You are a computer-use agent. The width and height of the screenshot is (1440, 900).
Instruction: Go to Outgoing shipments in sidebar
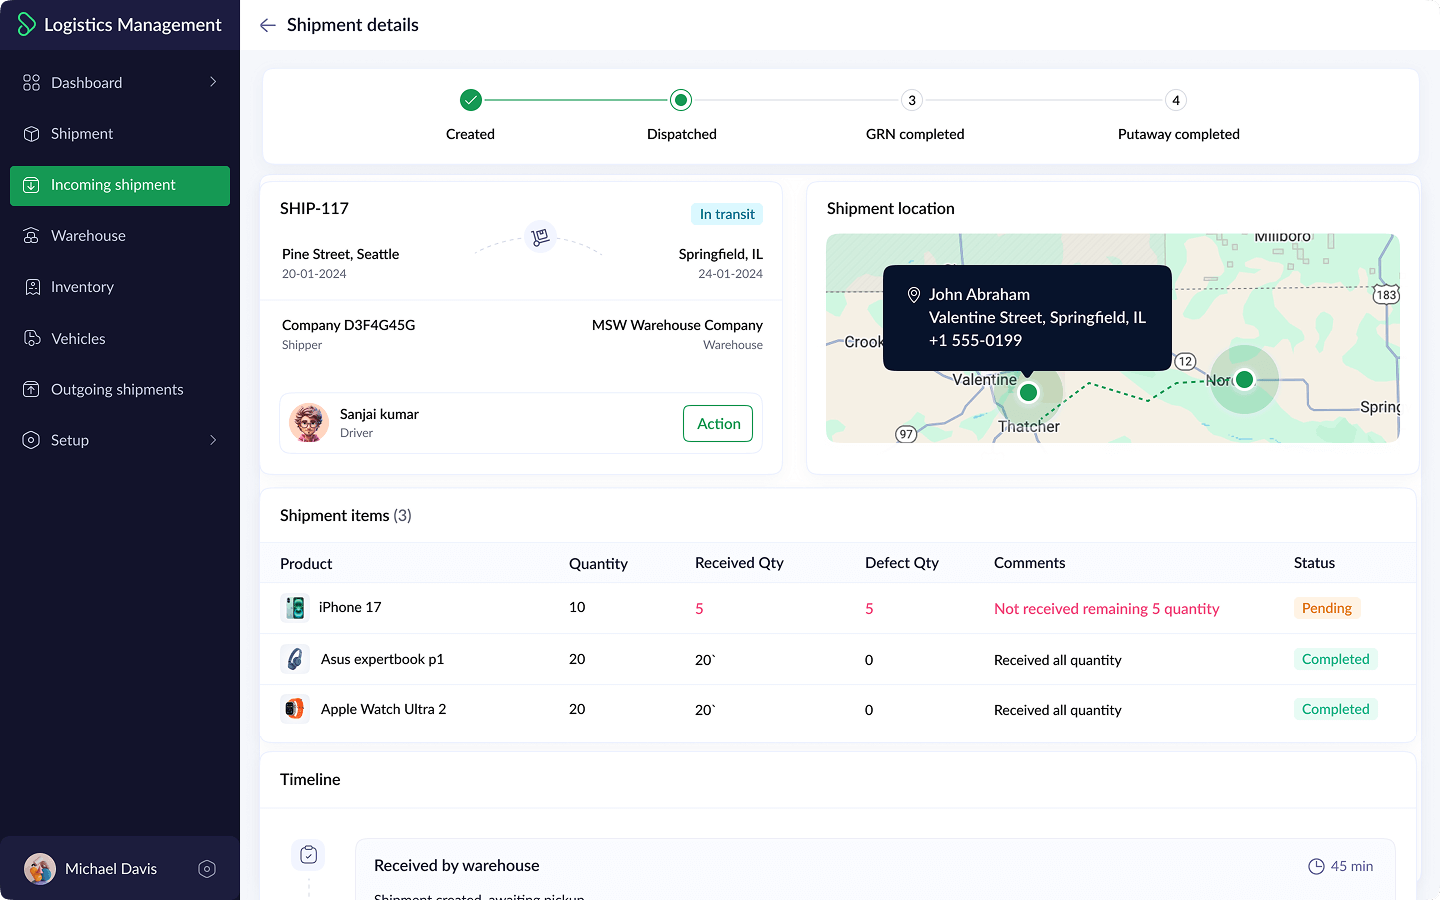(x=117, y=389)
